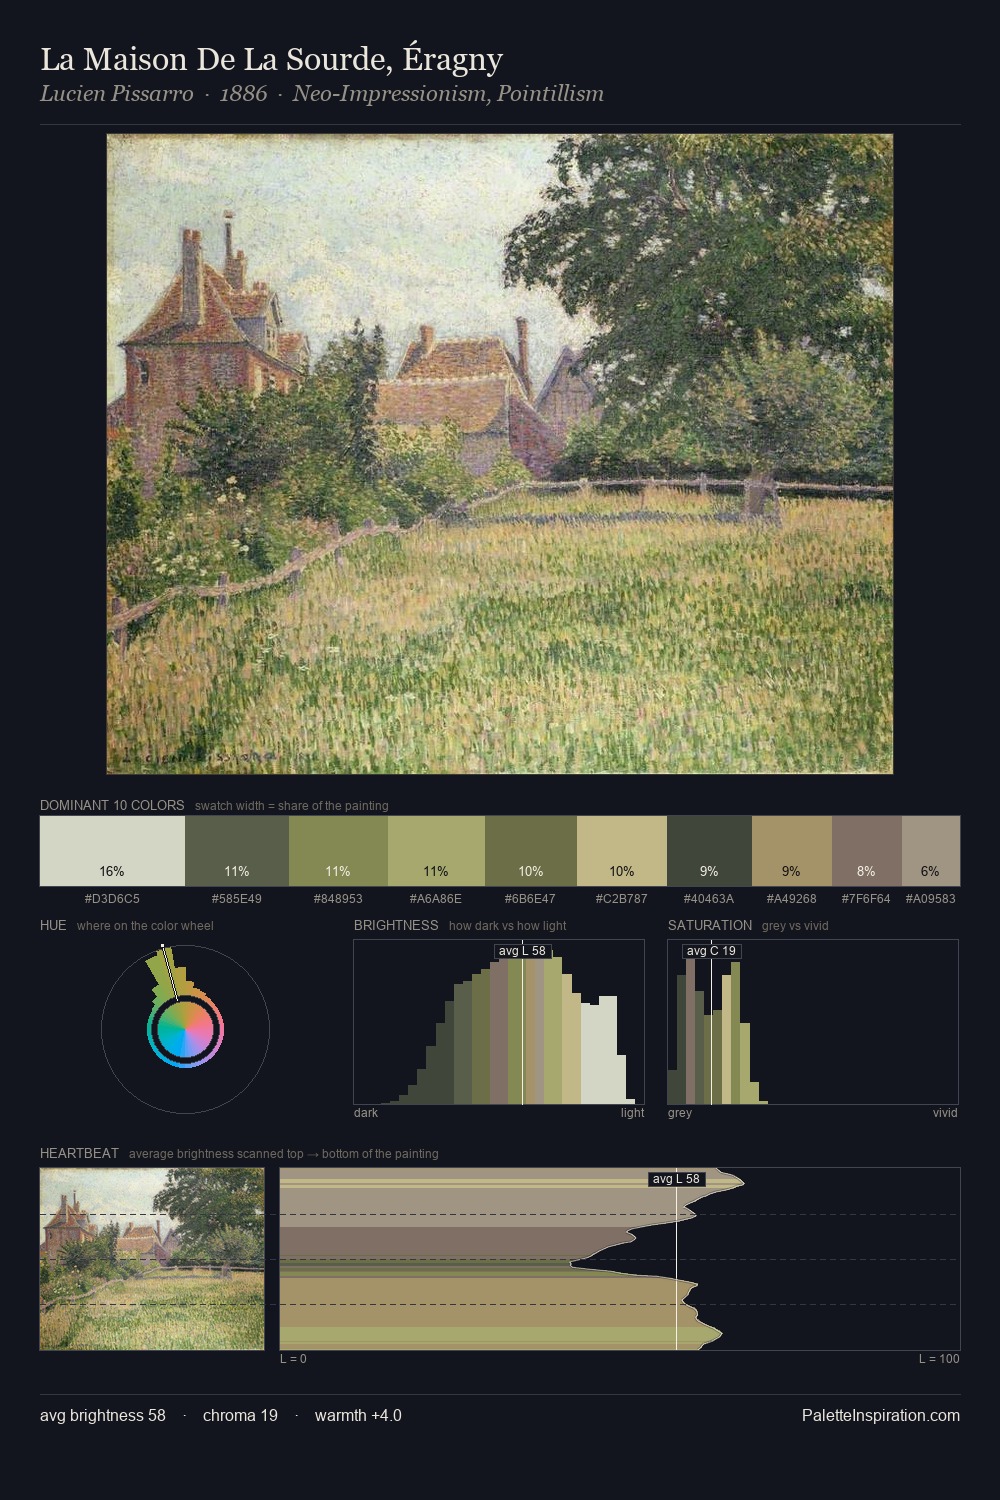This screenshot has width=1000, height=1500.
Task: Click the 'avg L 58' heartbeat label
Action: click(677, 1179)
